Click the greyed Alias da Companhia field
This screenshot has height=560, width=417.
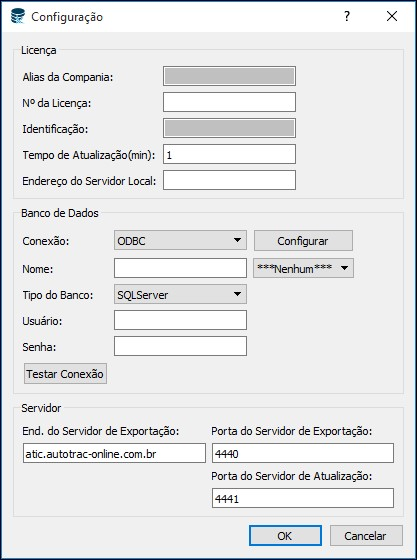coord(230,76)
